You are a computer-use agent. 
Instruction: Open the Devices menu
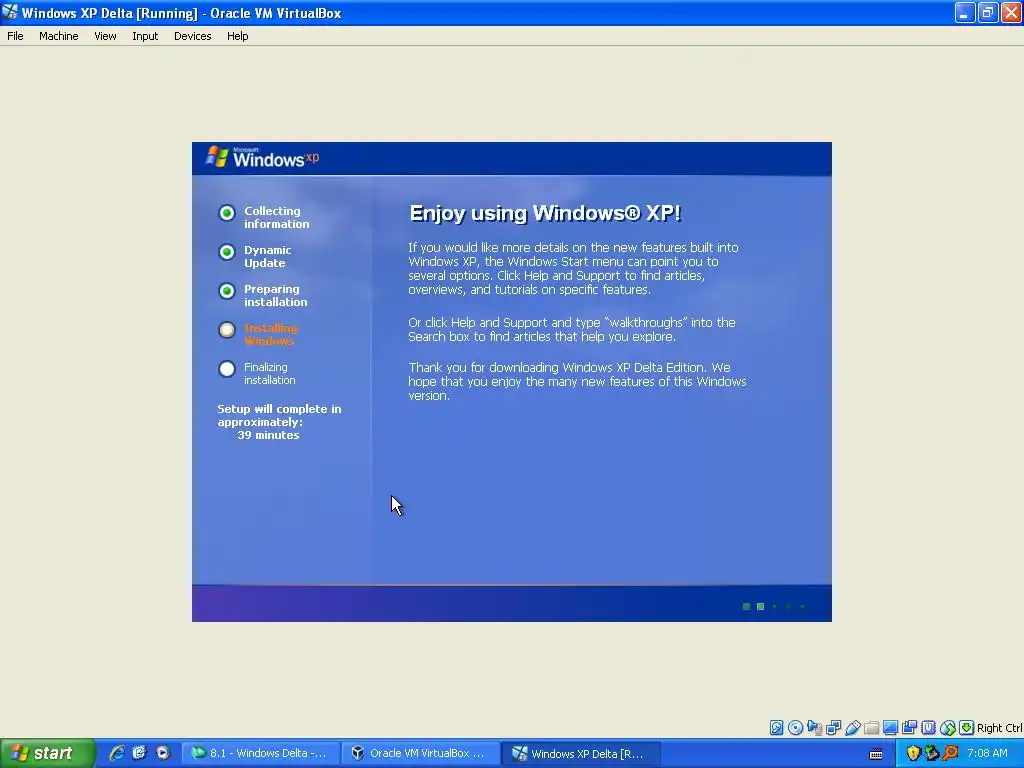tap(193, 36)
